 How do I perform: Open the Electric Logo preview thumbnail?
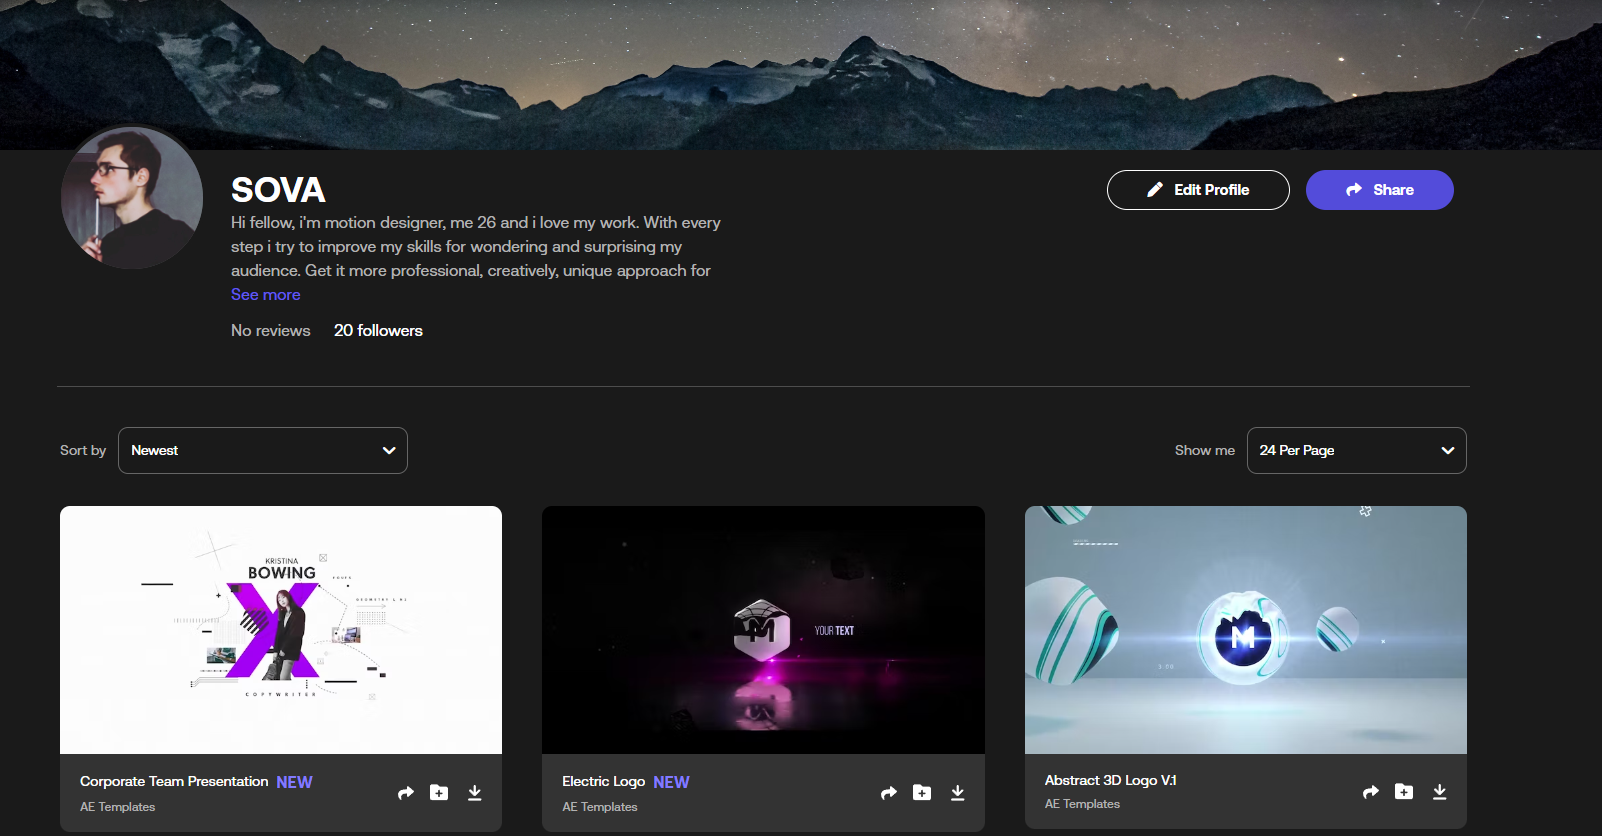(763, 630)
